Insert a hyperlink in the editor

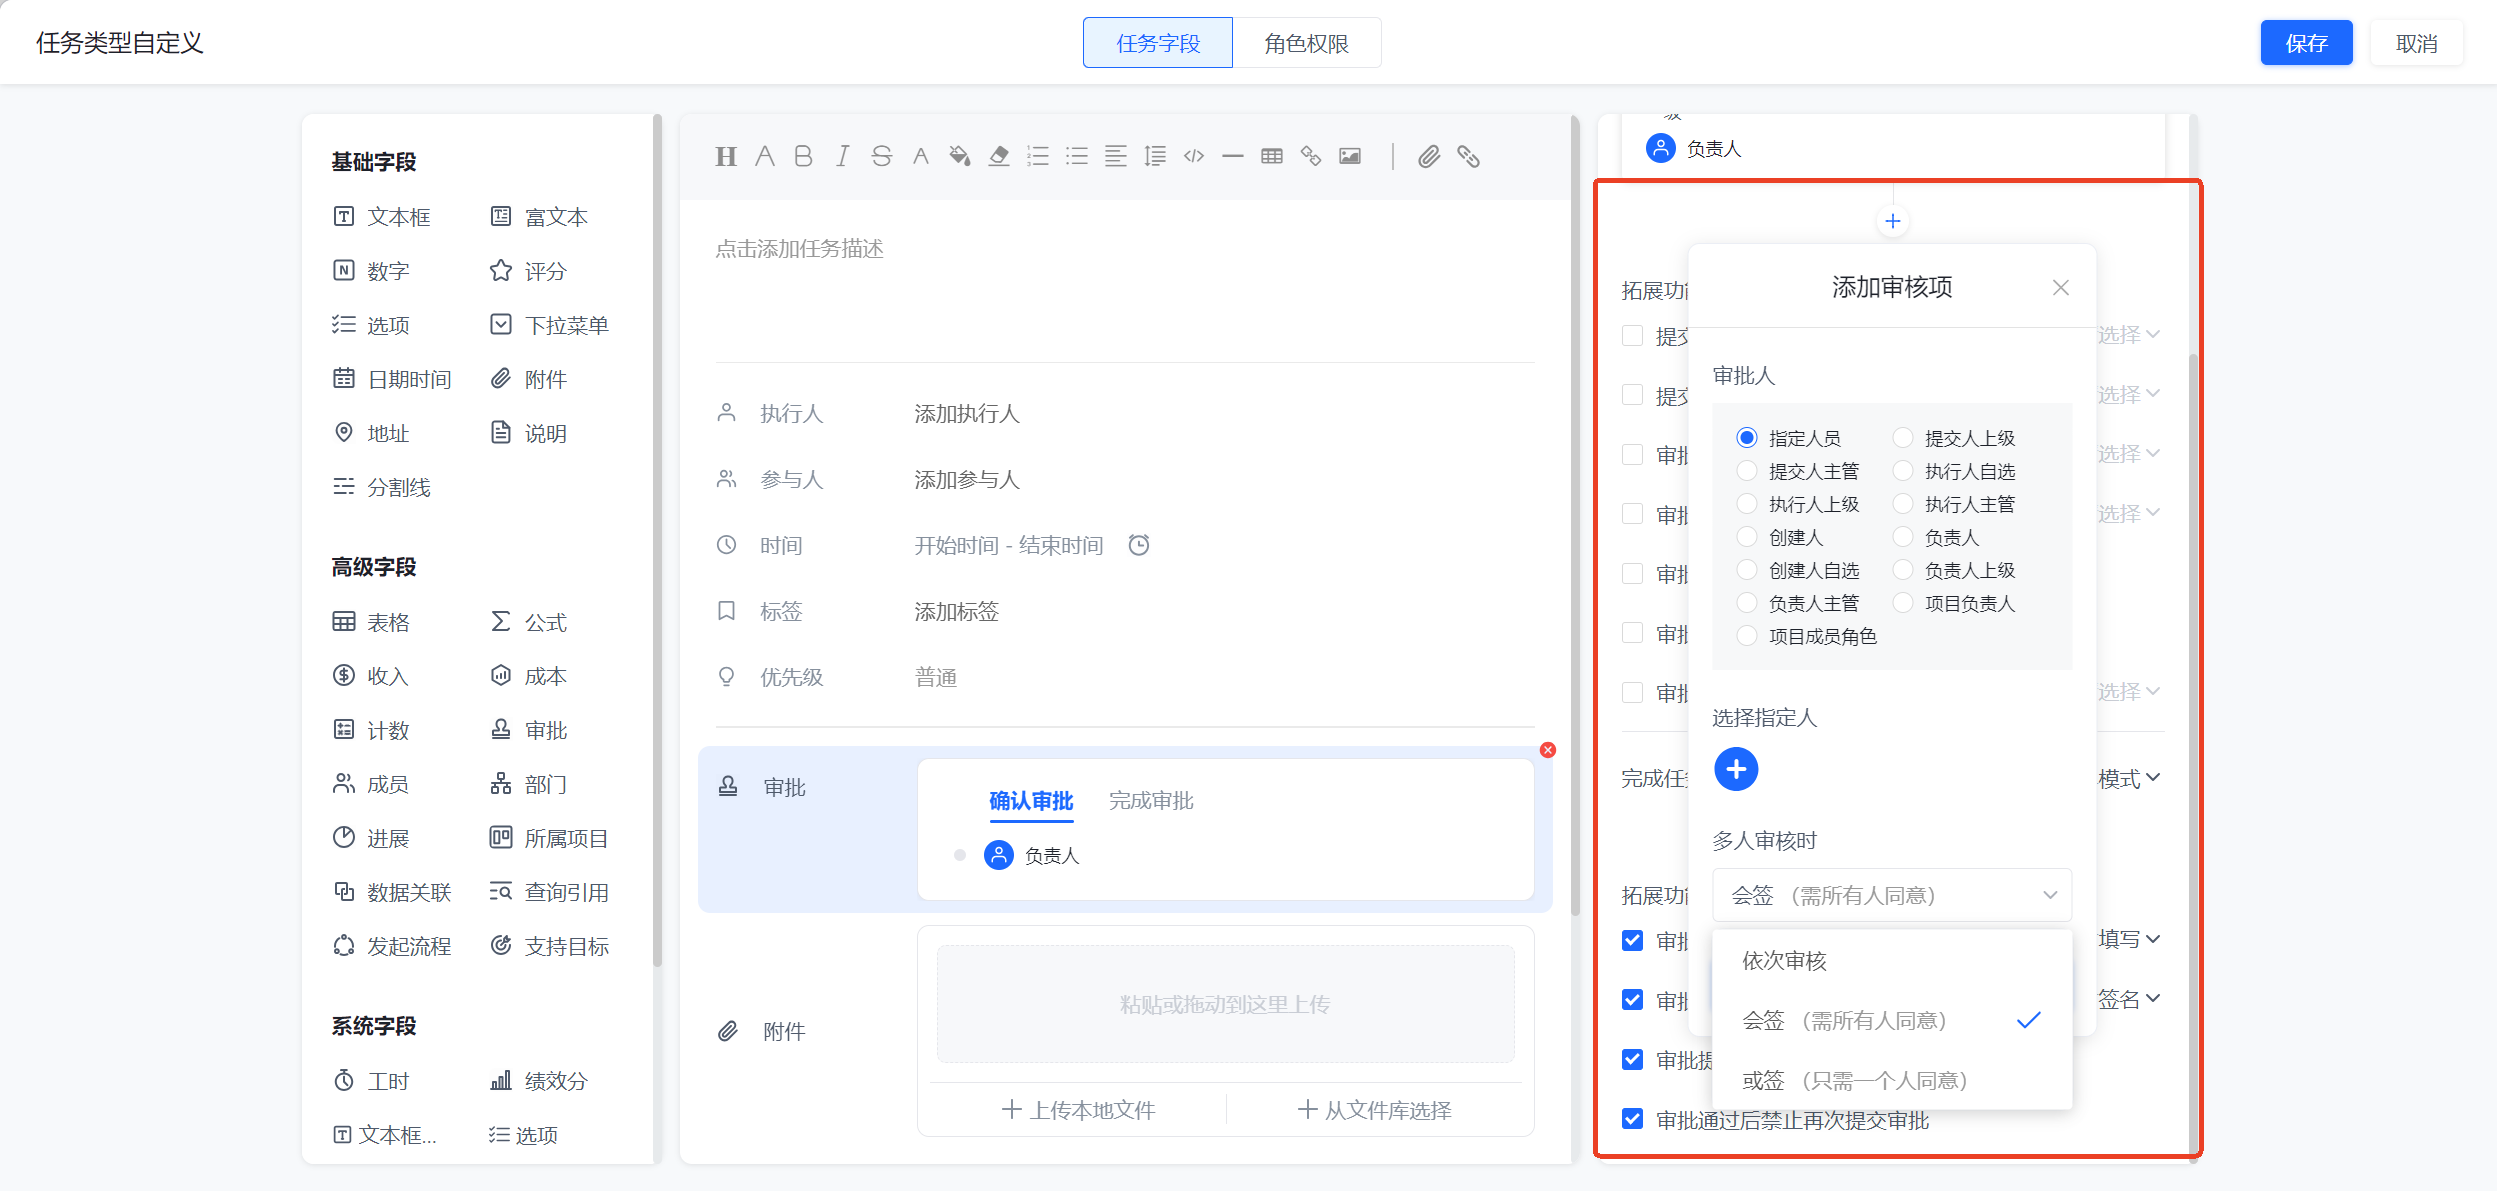point(1311,157)
